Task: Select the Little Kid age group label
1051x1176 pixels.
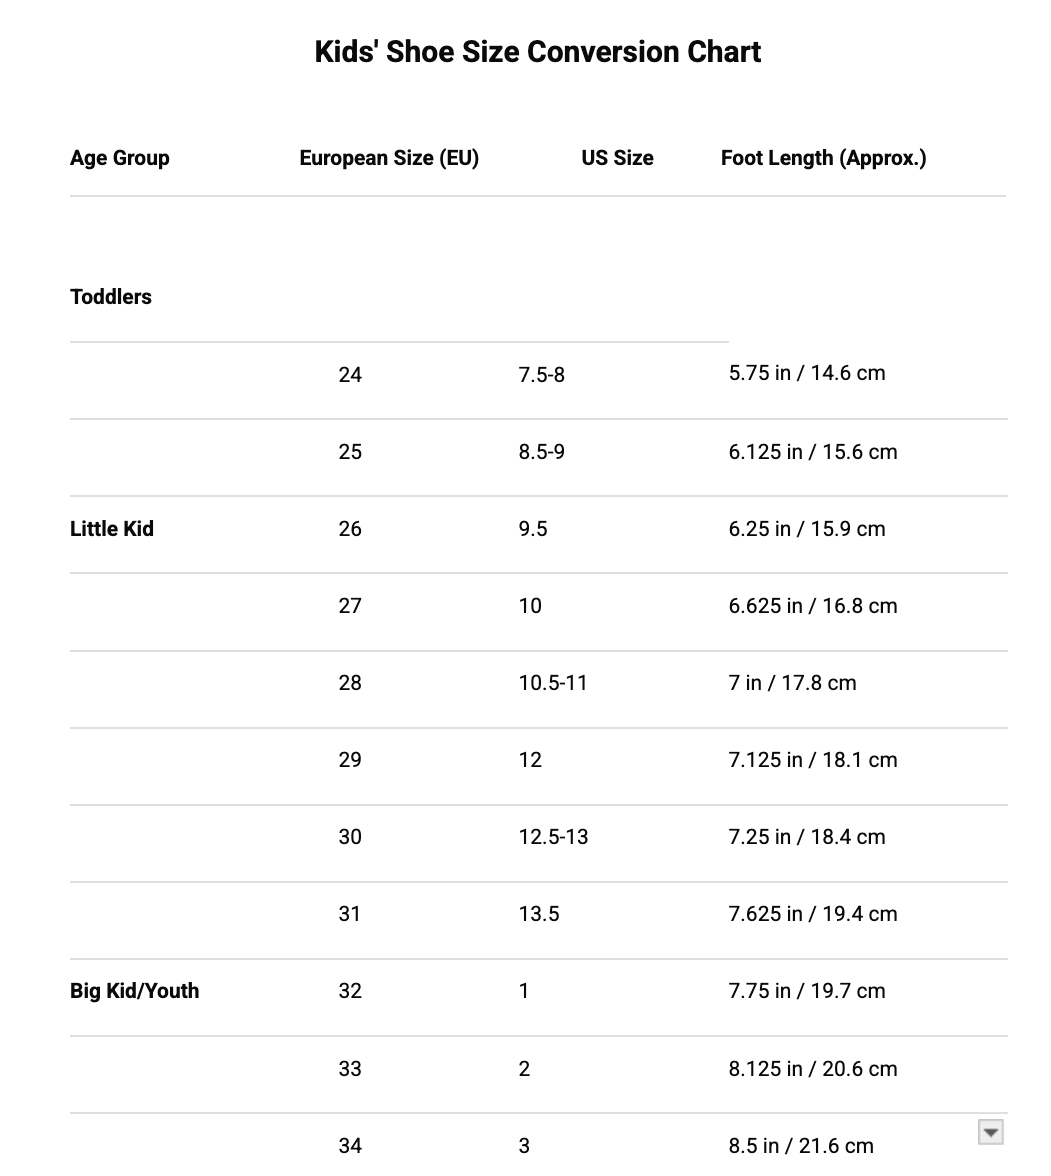Action: tap(112, 529)
